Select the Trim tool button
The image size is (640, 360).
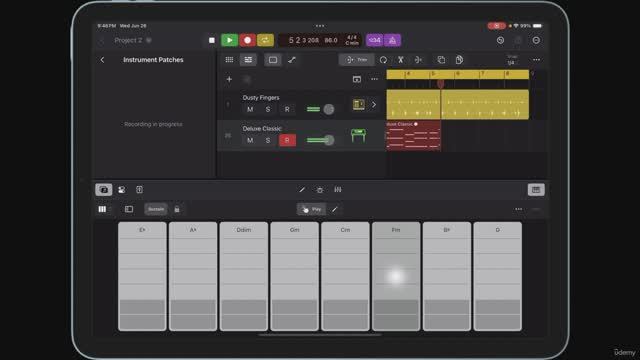[x=356, y=60]
